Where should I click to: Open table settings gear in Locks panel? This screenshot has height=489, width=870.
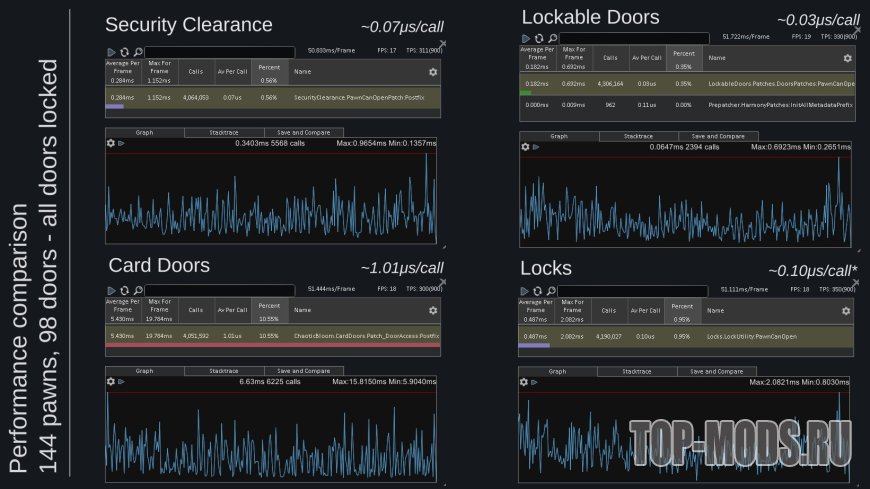(846, 310)
